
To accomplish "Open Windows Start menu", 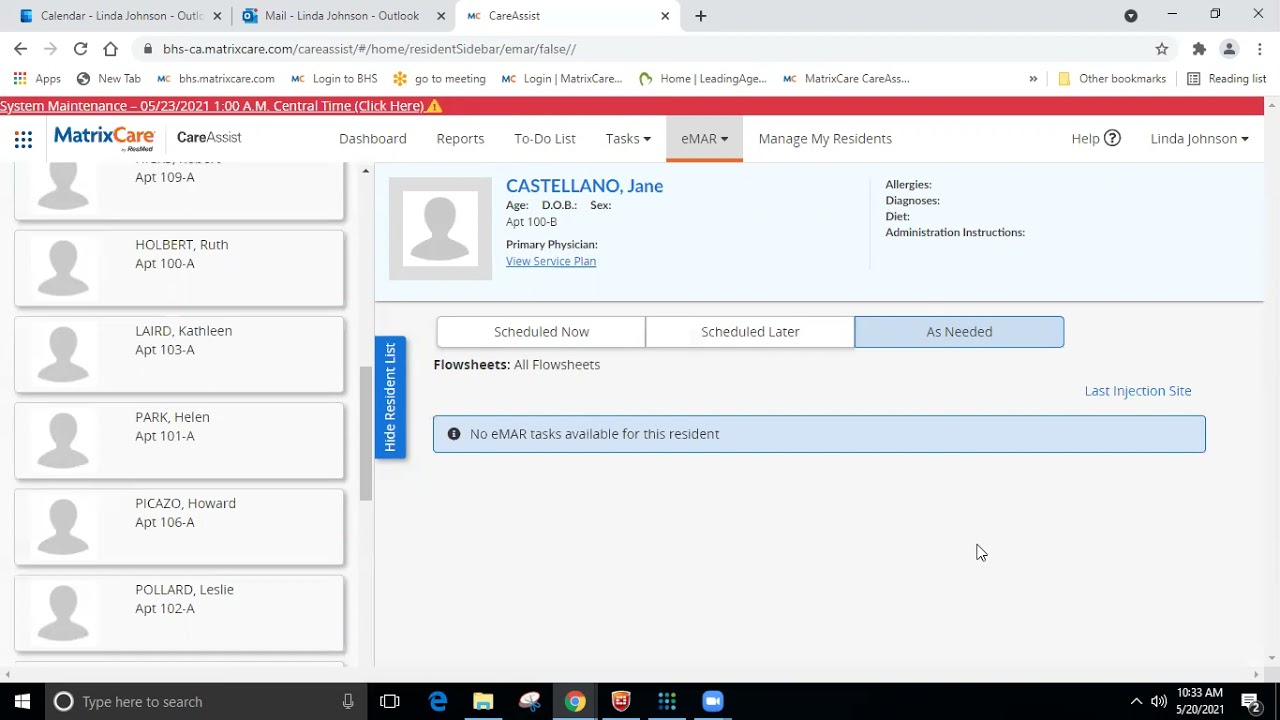I will [22, 701].
